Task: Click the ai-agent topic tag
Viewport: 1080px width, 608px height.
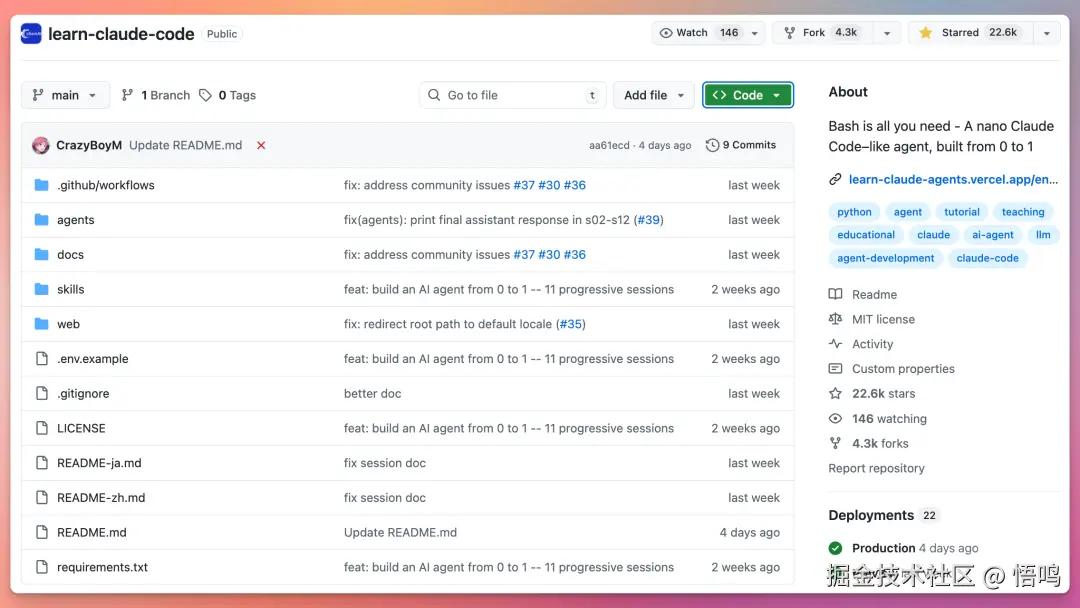Action: [x=993, y=235]
